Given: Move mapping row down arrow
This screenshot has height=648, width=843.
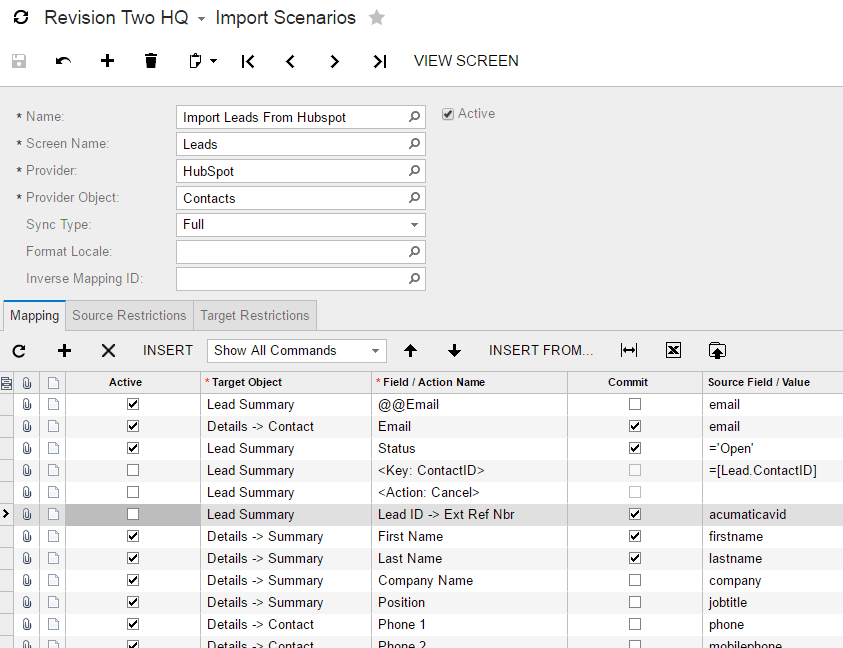Looking at the screenshot, I should point(454,351).
